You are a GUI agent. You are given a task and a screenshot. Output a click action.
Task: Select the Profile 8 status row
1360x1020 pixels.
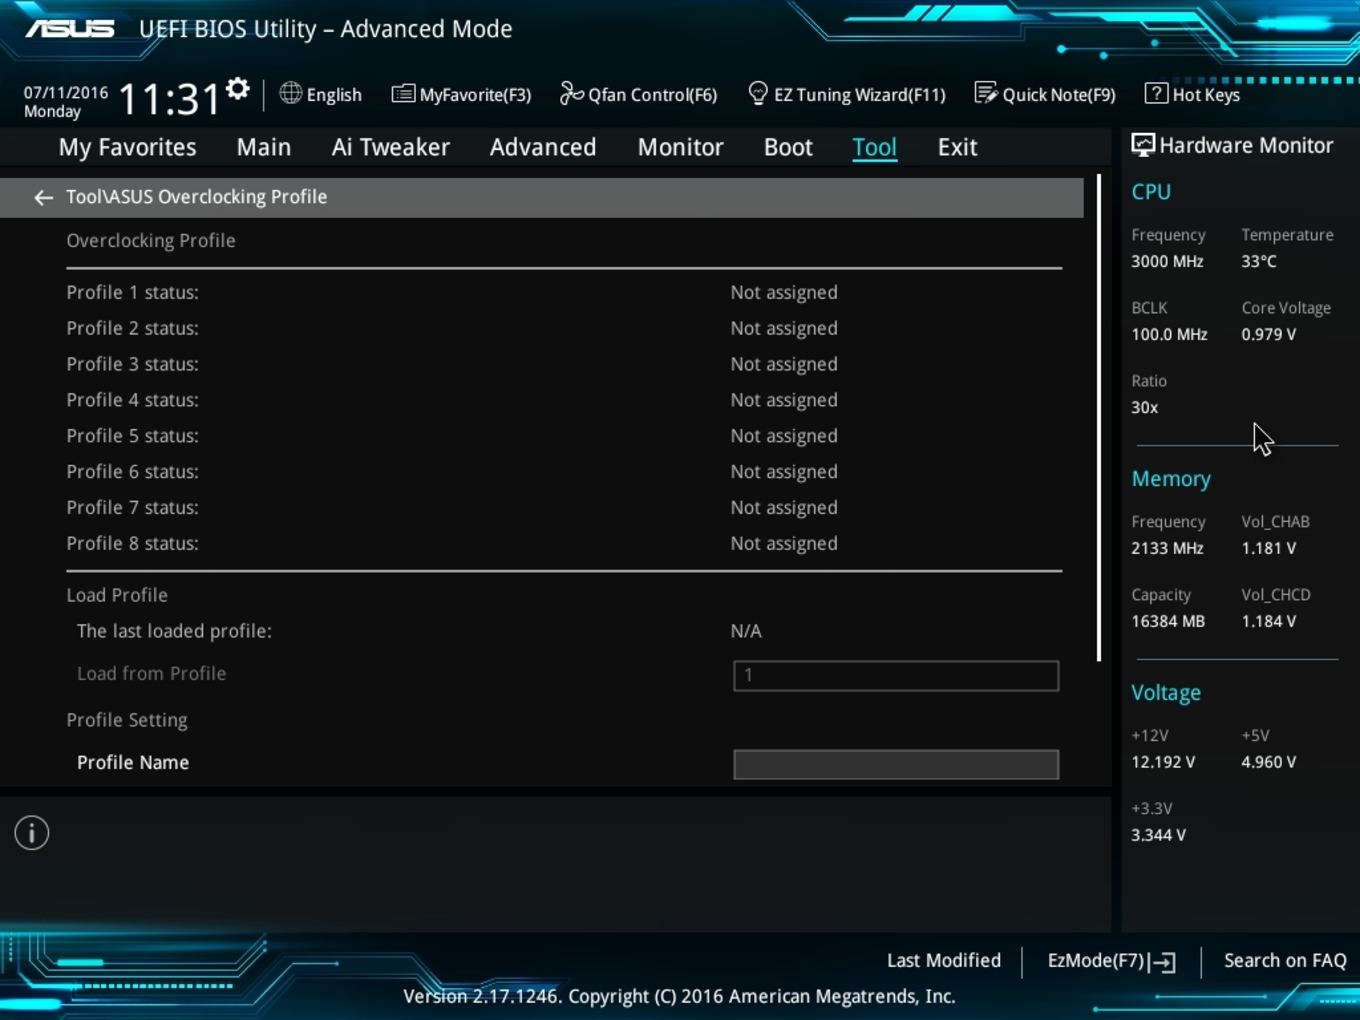(x=564, y=543)
